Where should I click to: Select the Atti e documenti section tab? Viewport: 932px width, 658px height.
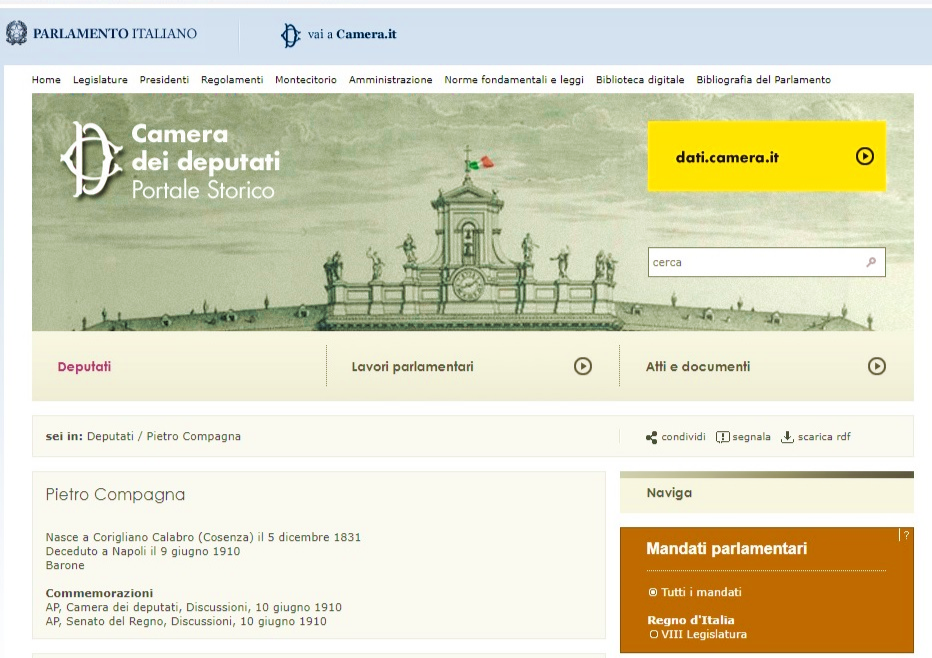pos(698,366)
